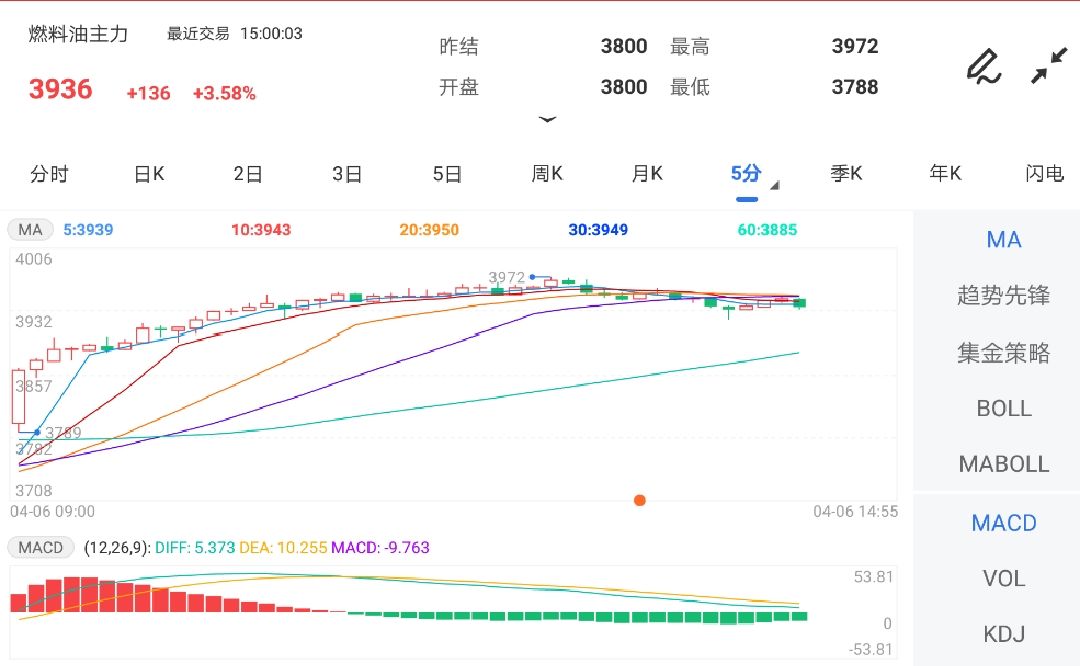Toggle the KDJ sub-chart indicator

point(1003,634)
